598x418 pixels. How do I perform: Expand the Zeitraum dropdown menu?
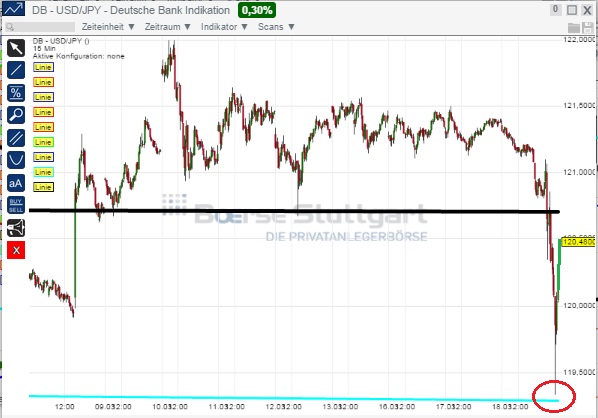click(167, 27)
